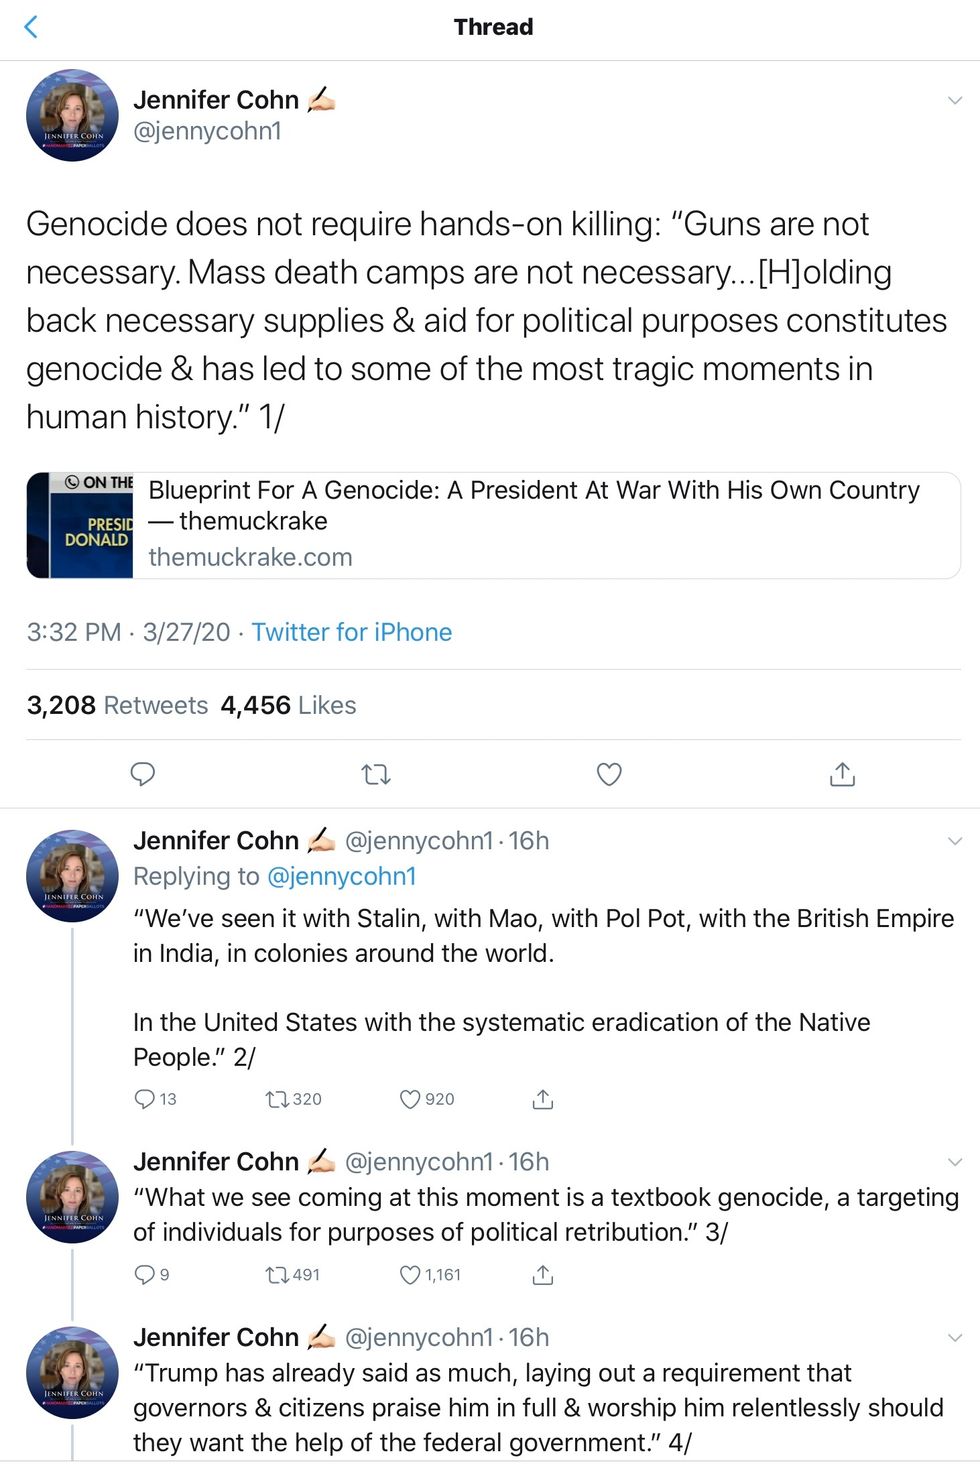
Task: Share the main tweet via share icon
Action: 842,774
